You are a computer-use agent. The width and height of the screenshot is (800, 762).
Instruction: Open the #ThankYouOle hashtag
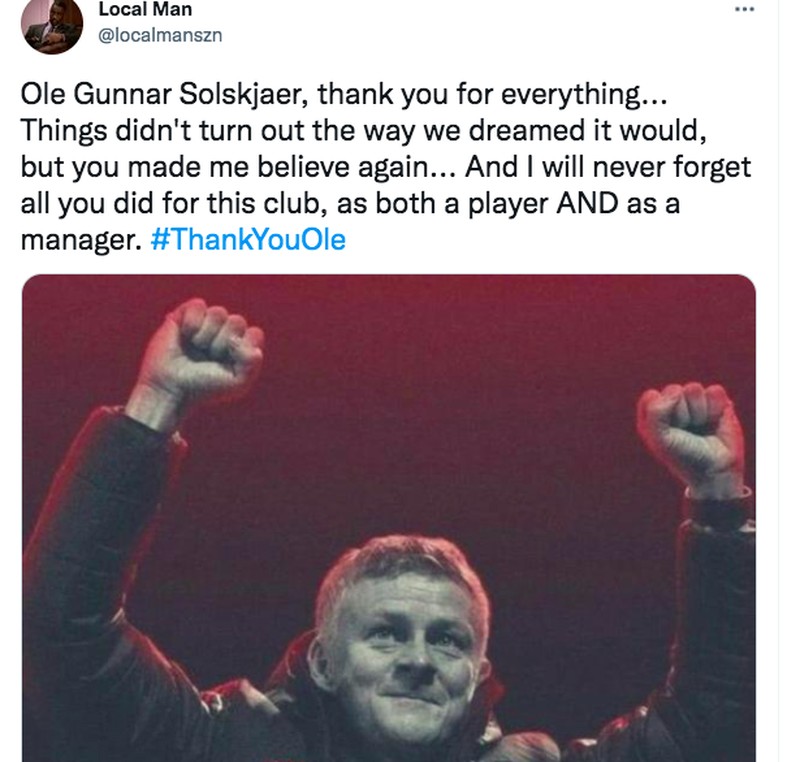point(252,242)
